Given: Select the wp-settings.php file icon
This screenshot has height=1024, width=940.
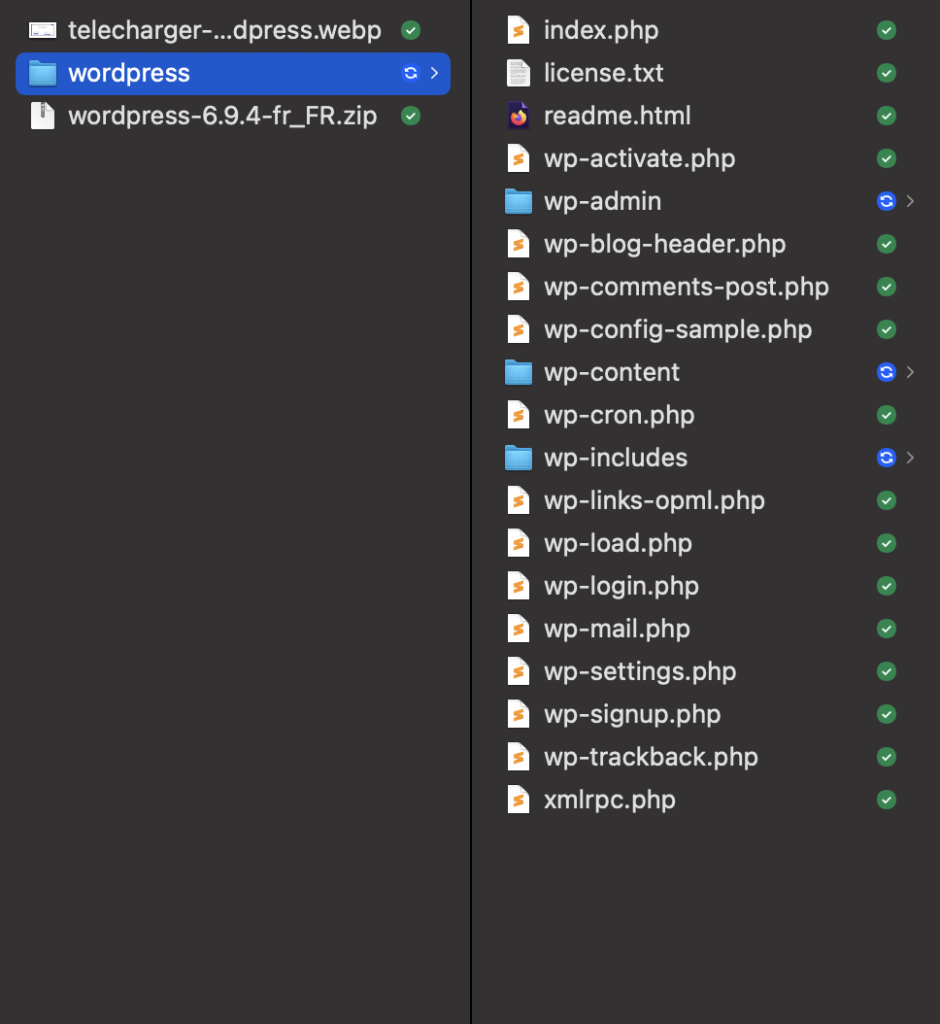Looking at the screenshot, I should pyautogui.click(x=519, y=672).
